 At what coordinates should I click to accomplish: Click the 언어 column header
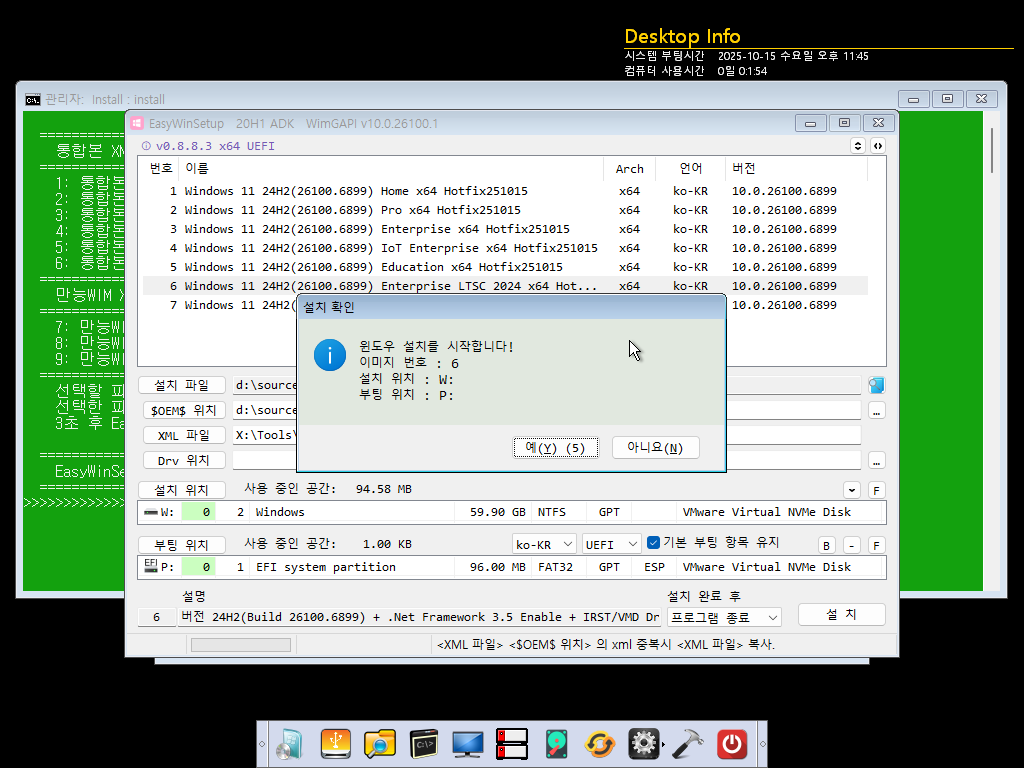(690, 168)
